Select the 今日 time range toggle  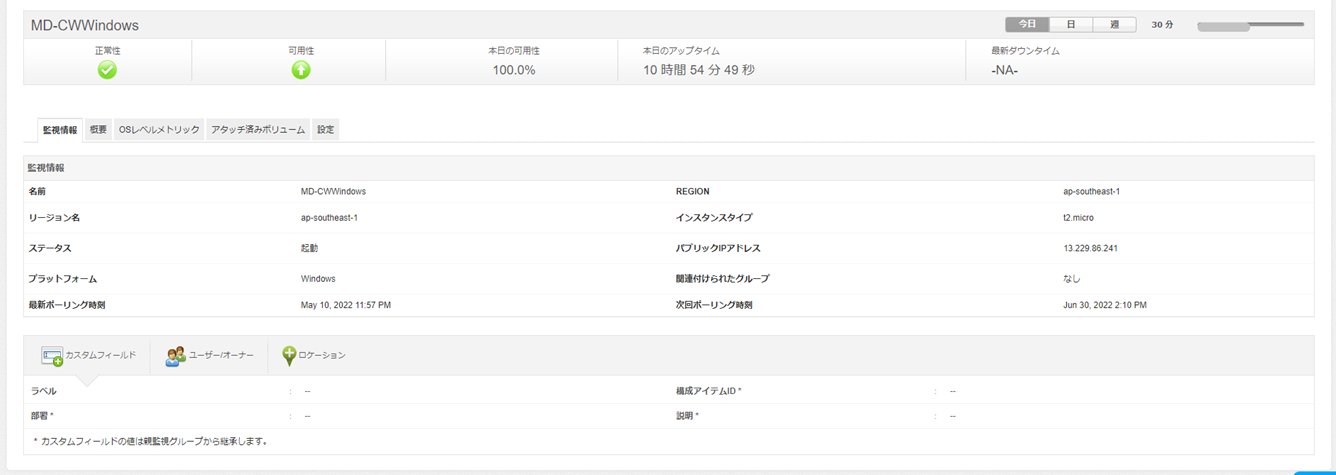(1027, 24)
